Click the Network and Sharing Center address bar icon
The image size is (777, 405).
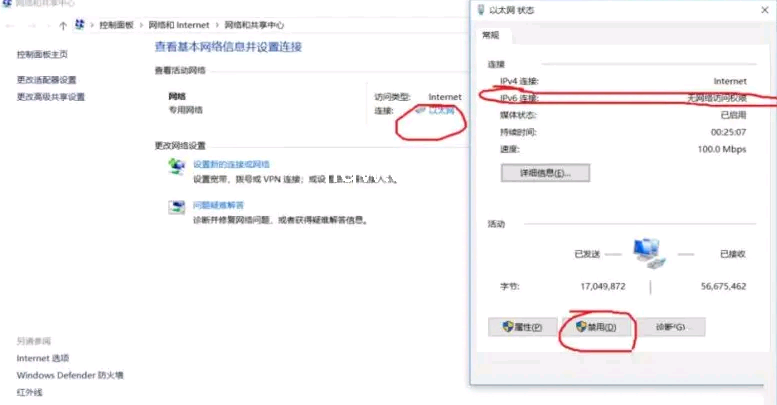point(79,24)
